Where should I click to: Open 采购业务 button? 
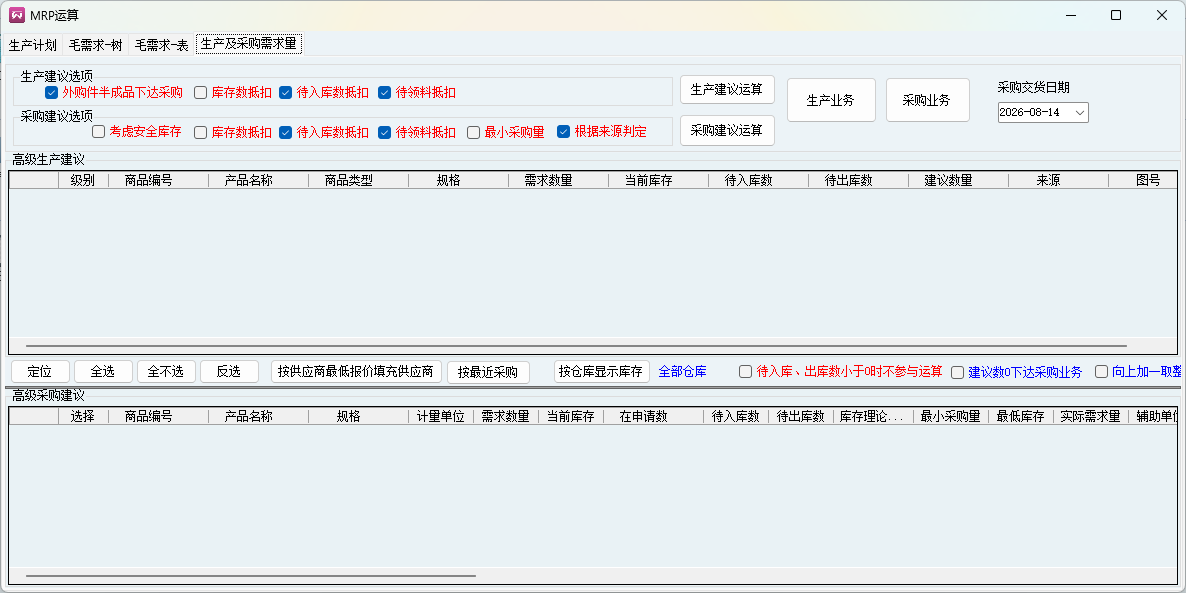927,100
